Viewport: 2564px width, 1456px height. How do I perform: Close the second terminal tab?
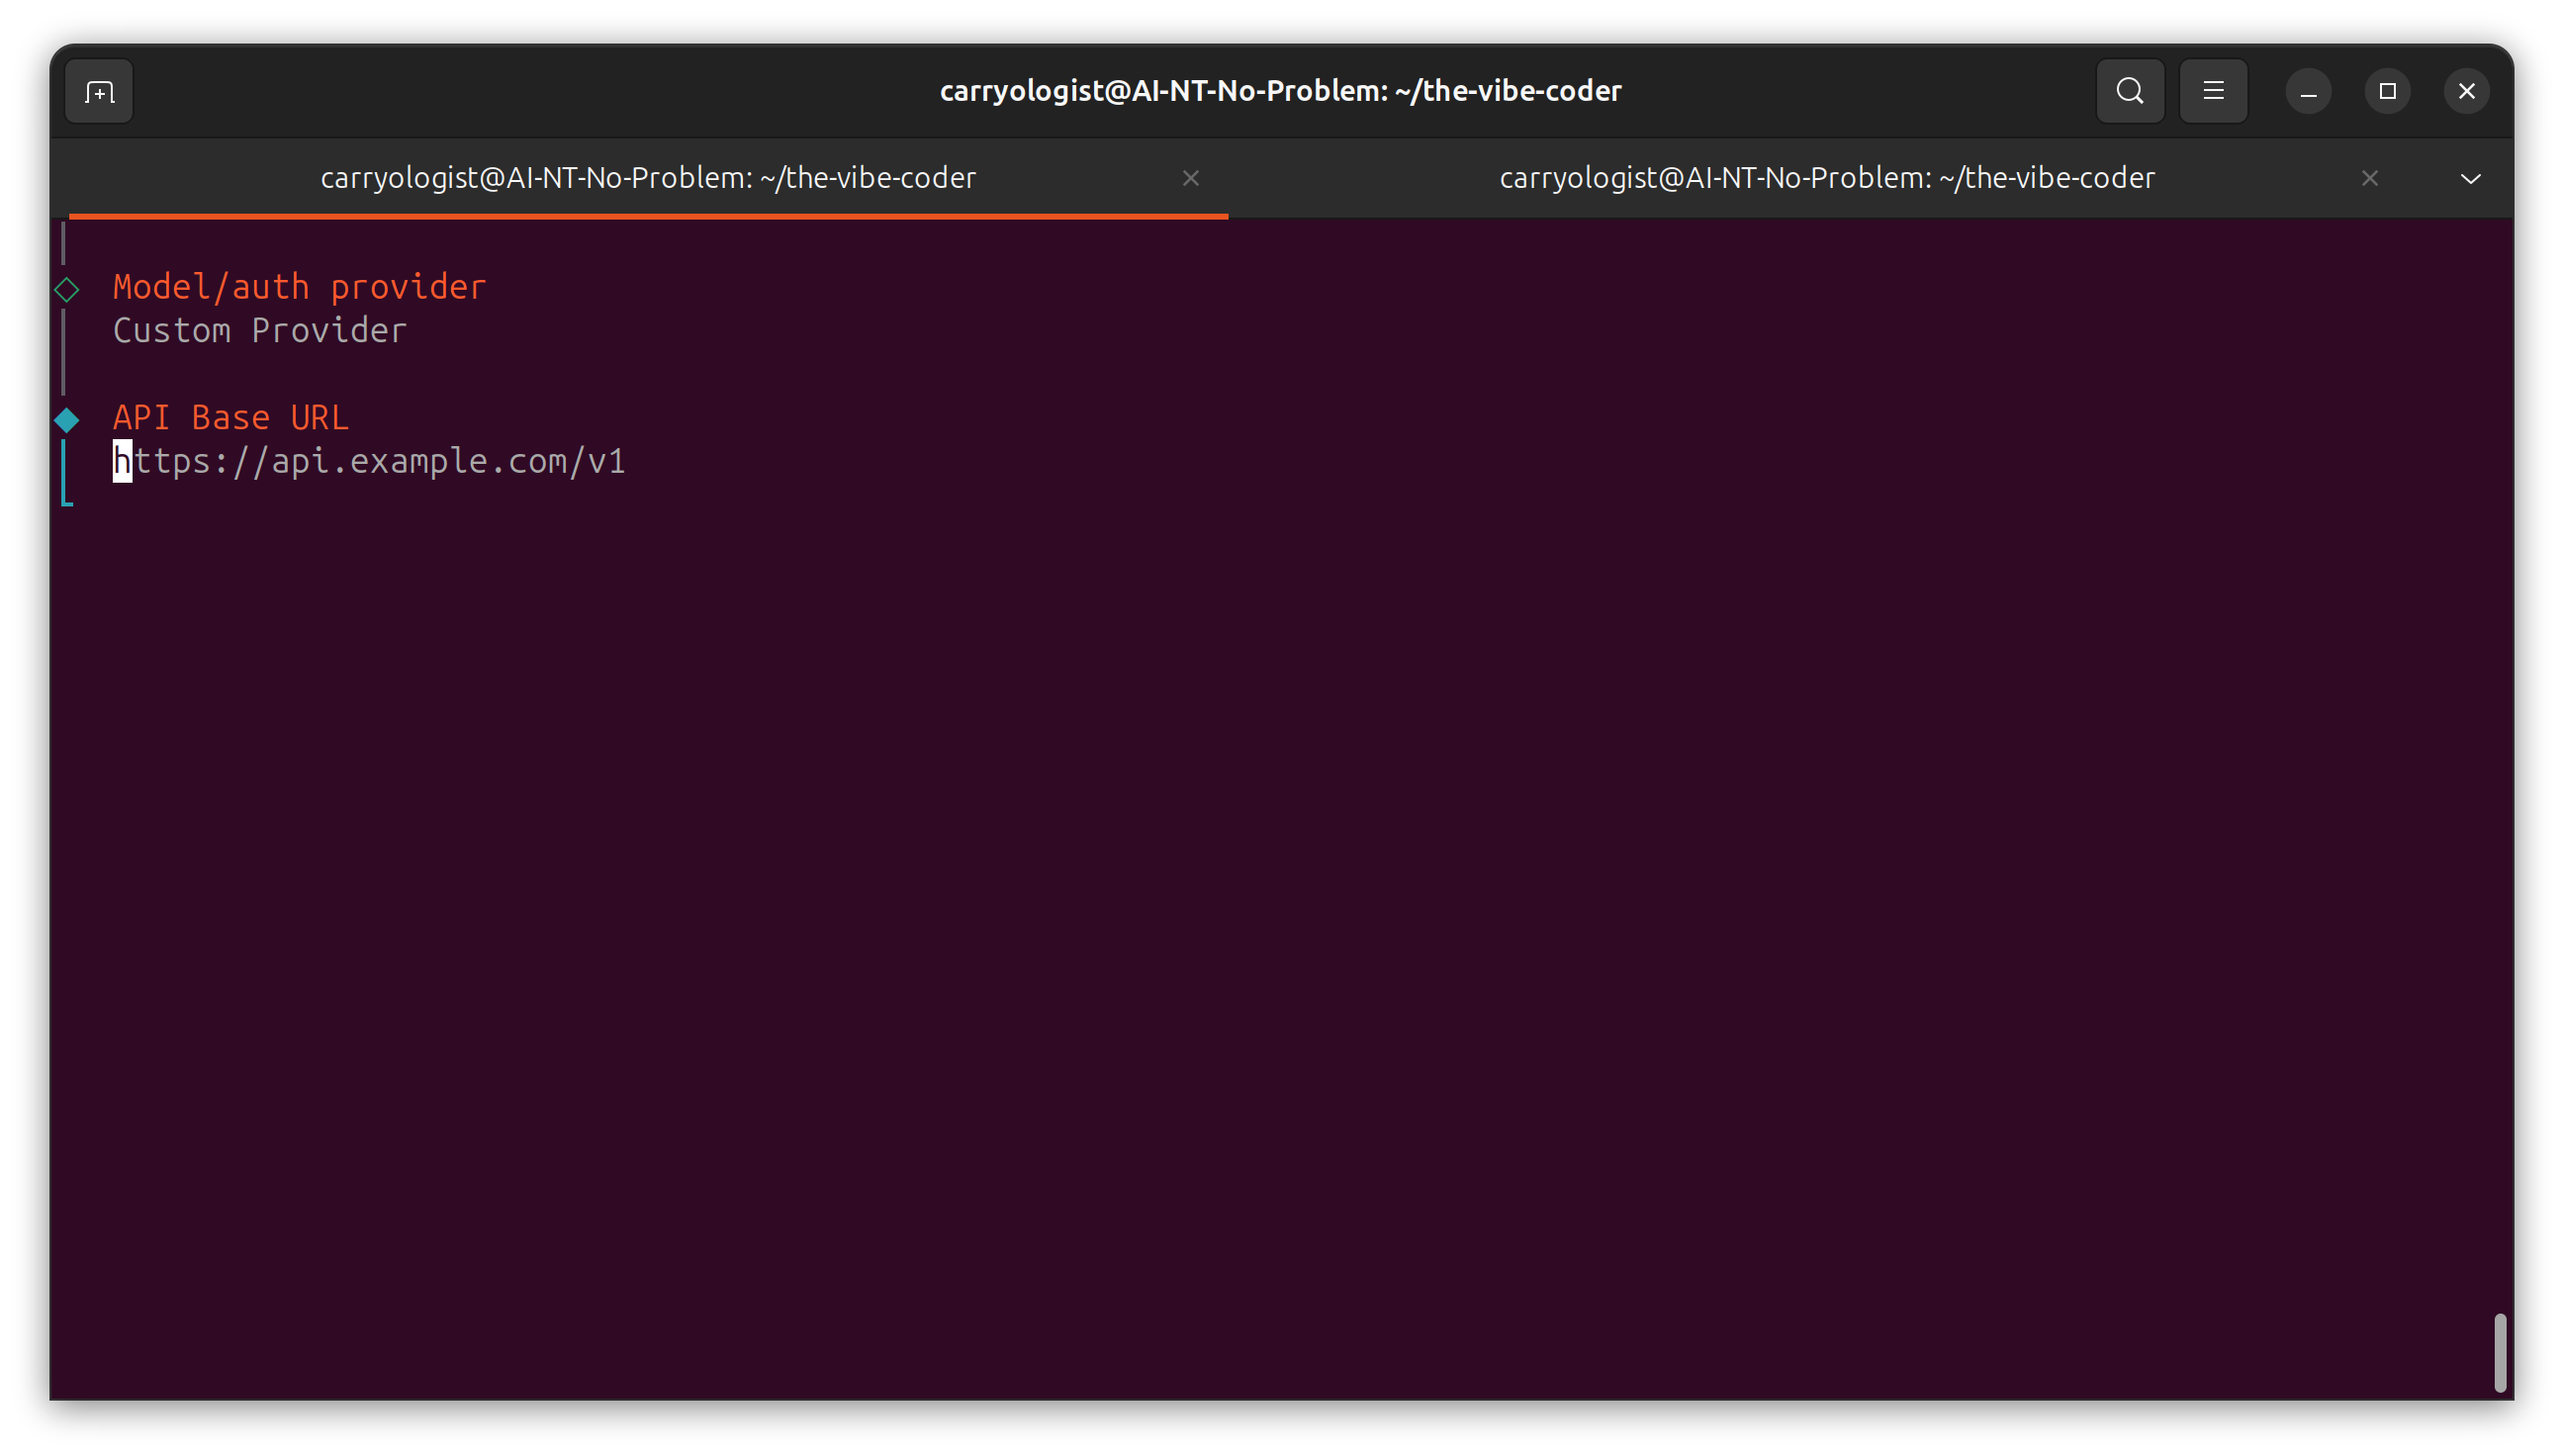tap(2369, 178)
